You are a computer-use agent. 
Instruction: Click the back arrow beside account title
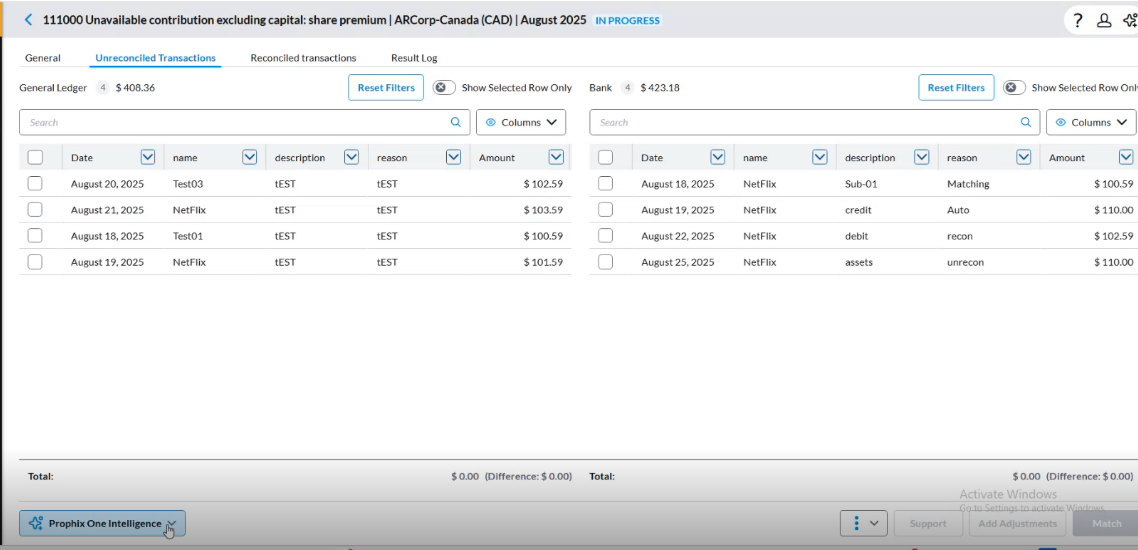[x=28, y=20]
